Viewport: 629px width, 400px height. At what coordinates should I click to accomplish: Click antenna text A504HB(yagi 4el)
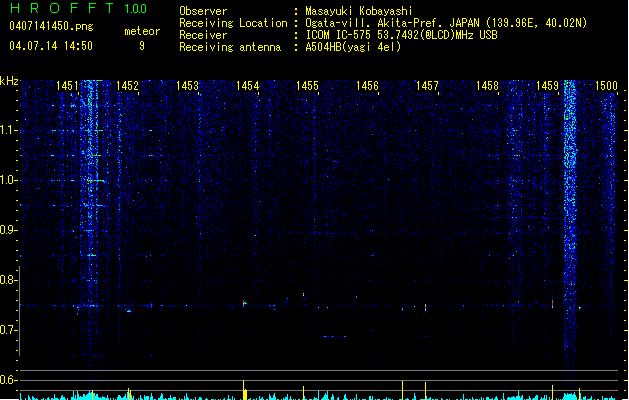[x=353, y=47]
